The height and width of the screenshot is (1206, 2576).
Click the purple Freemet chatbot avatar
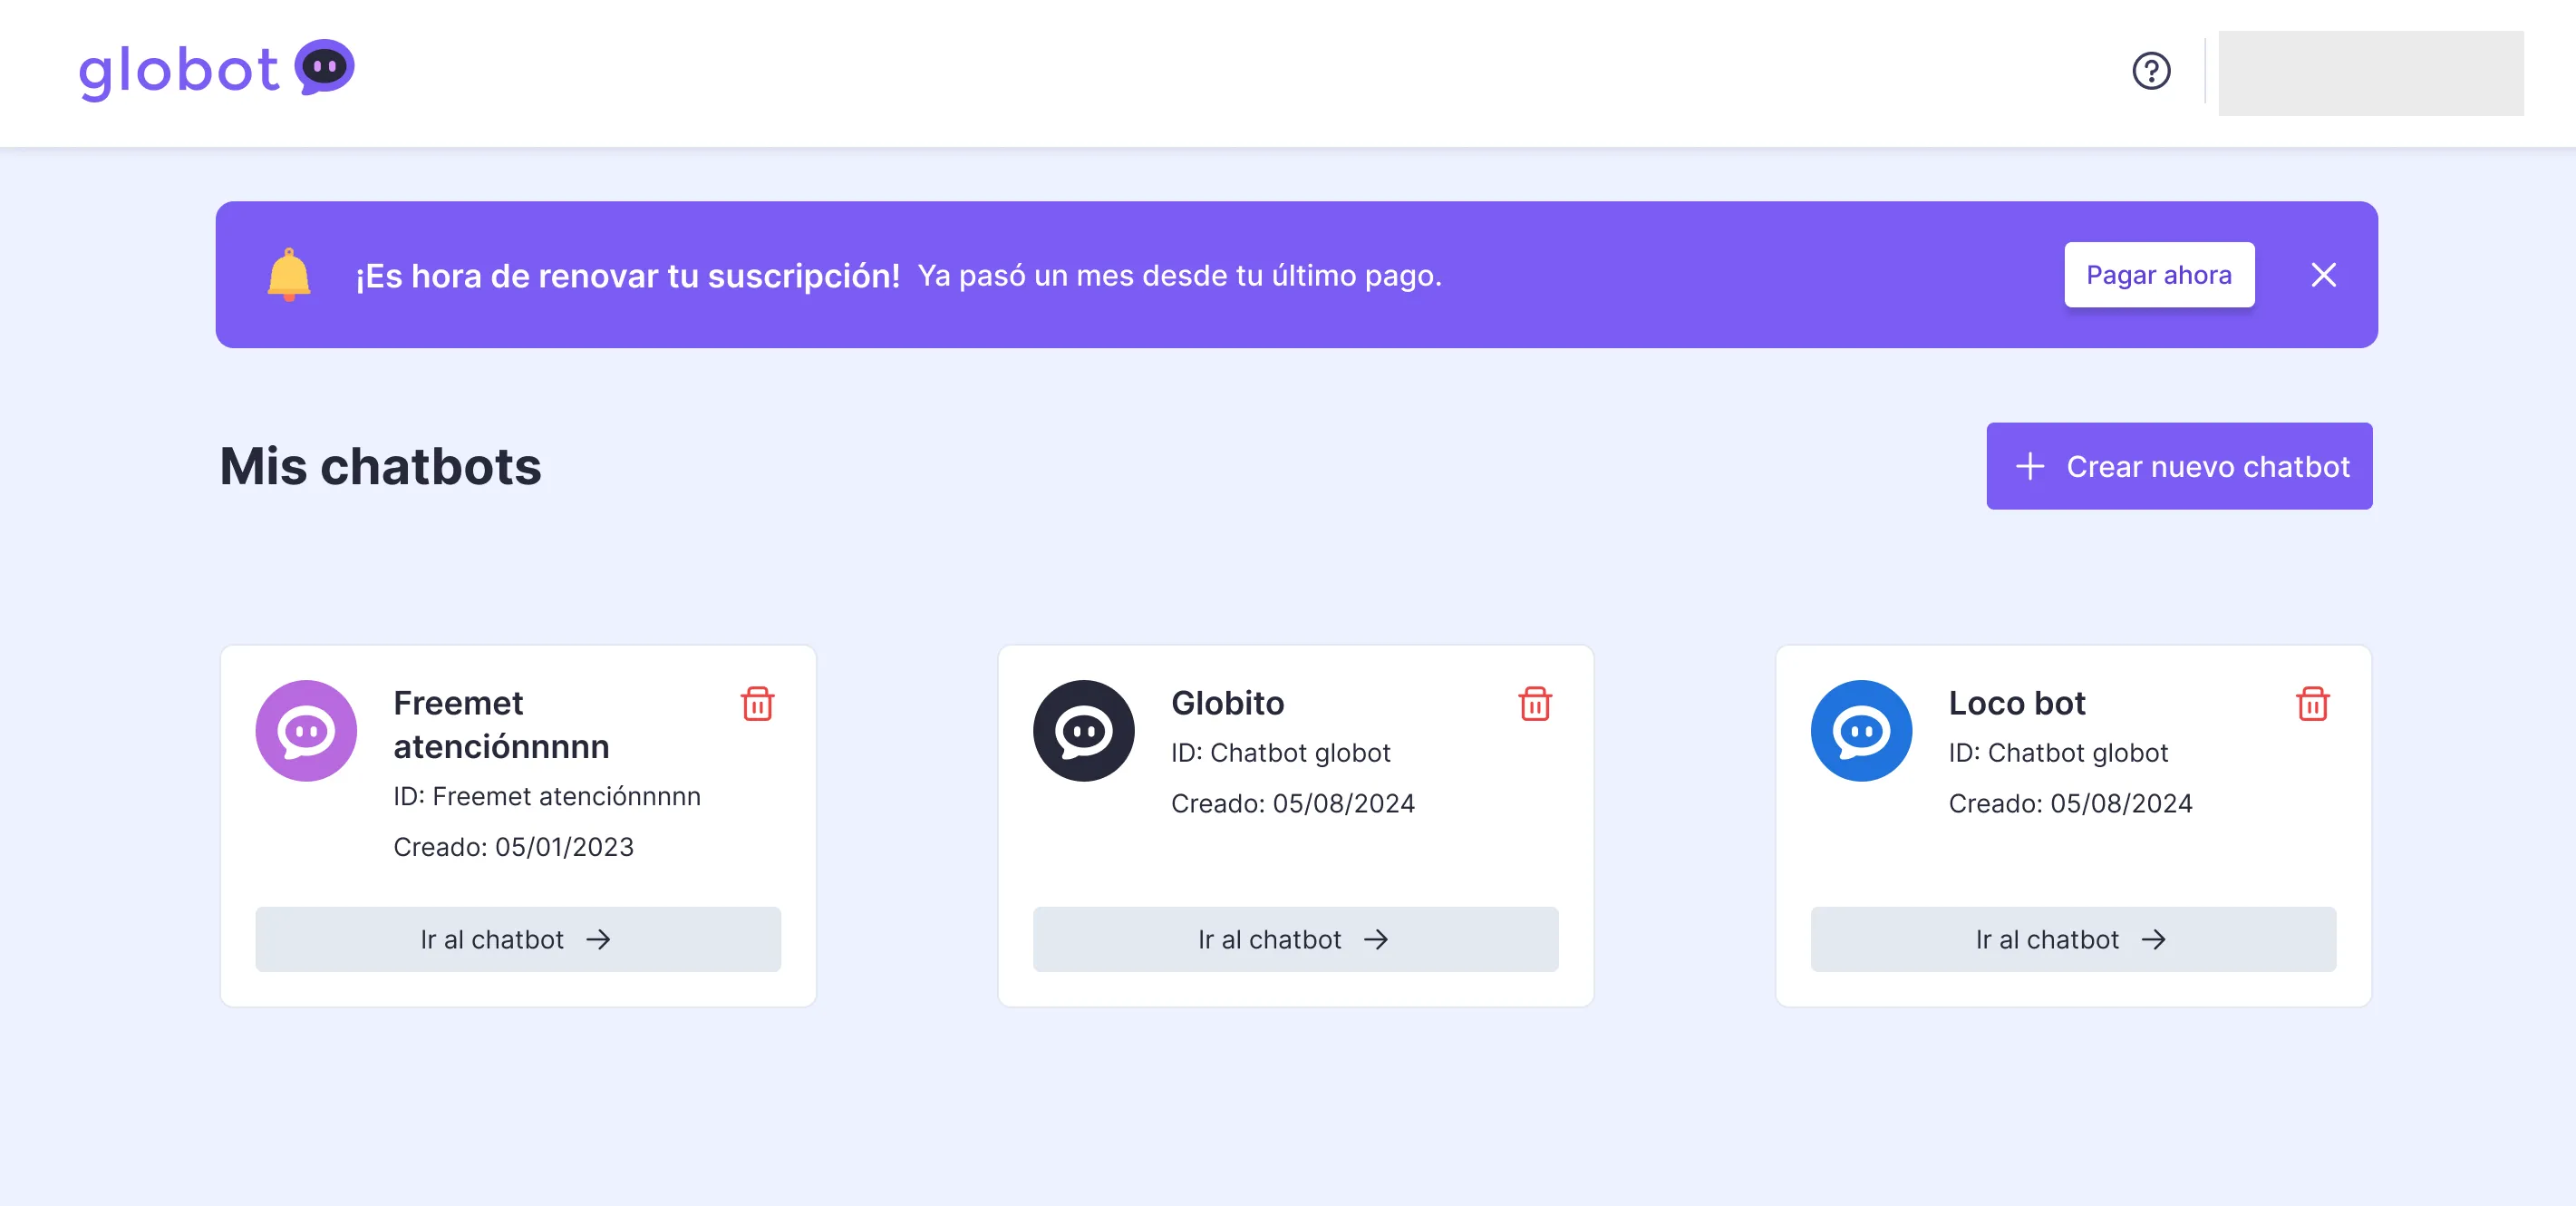[306, 731]
